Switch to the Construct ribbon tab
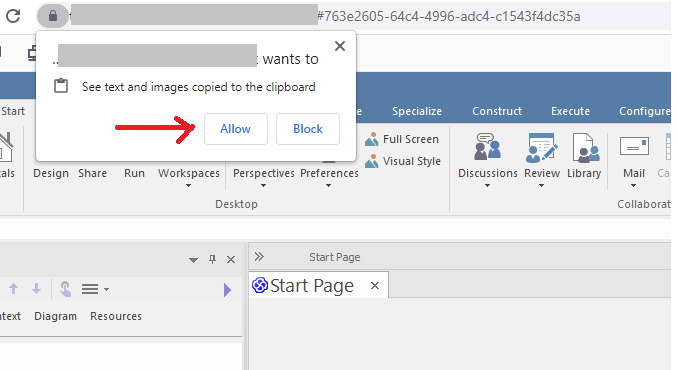This screenshot has width=678, height=370. 497,111
